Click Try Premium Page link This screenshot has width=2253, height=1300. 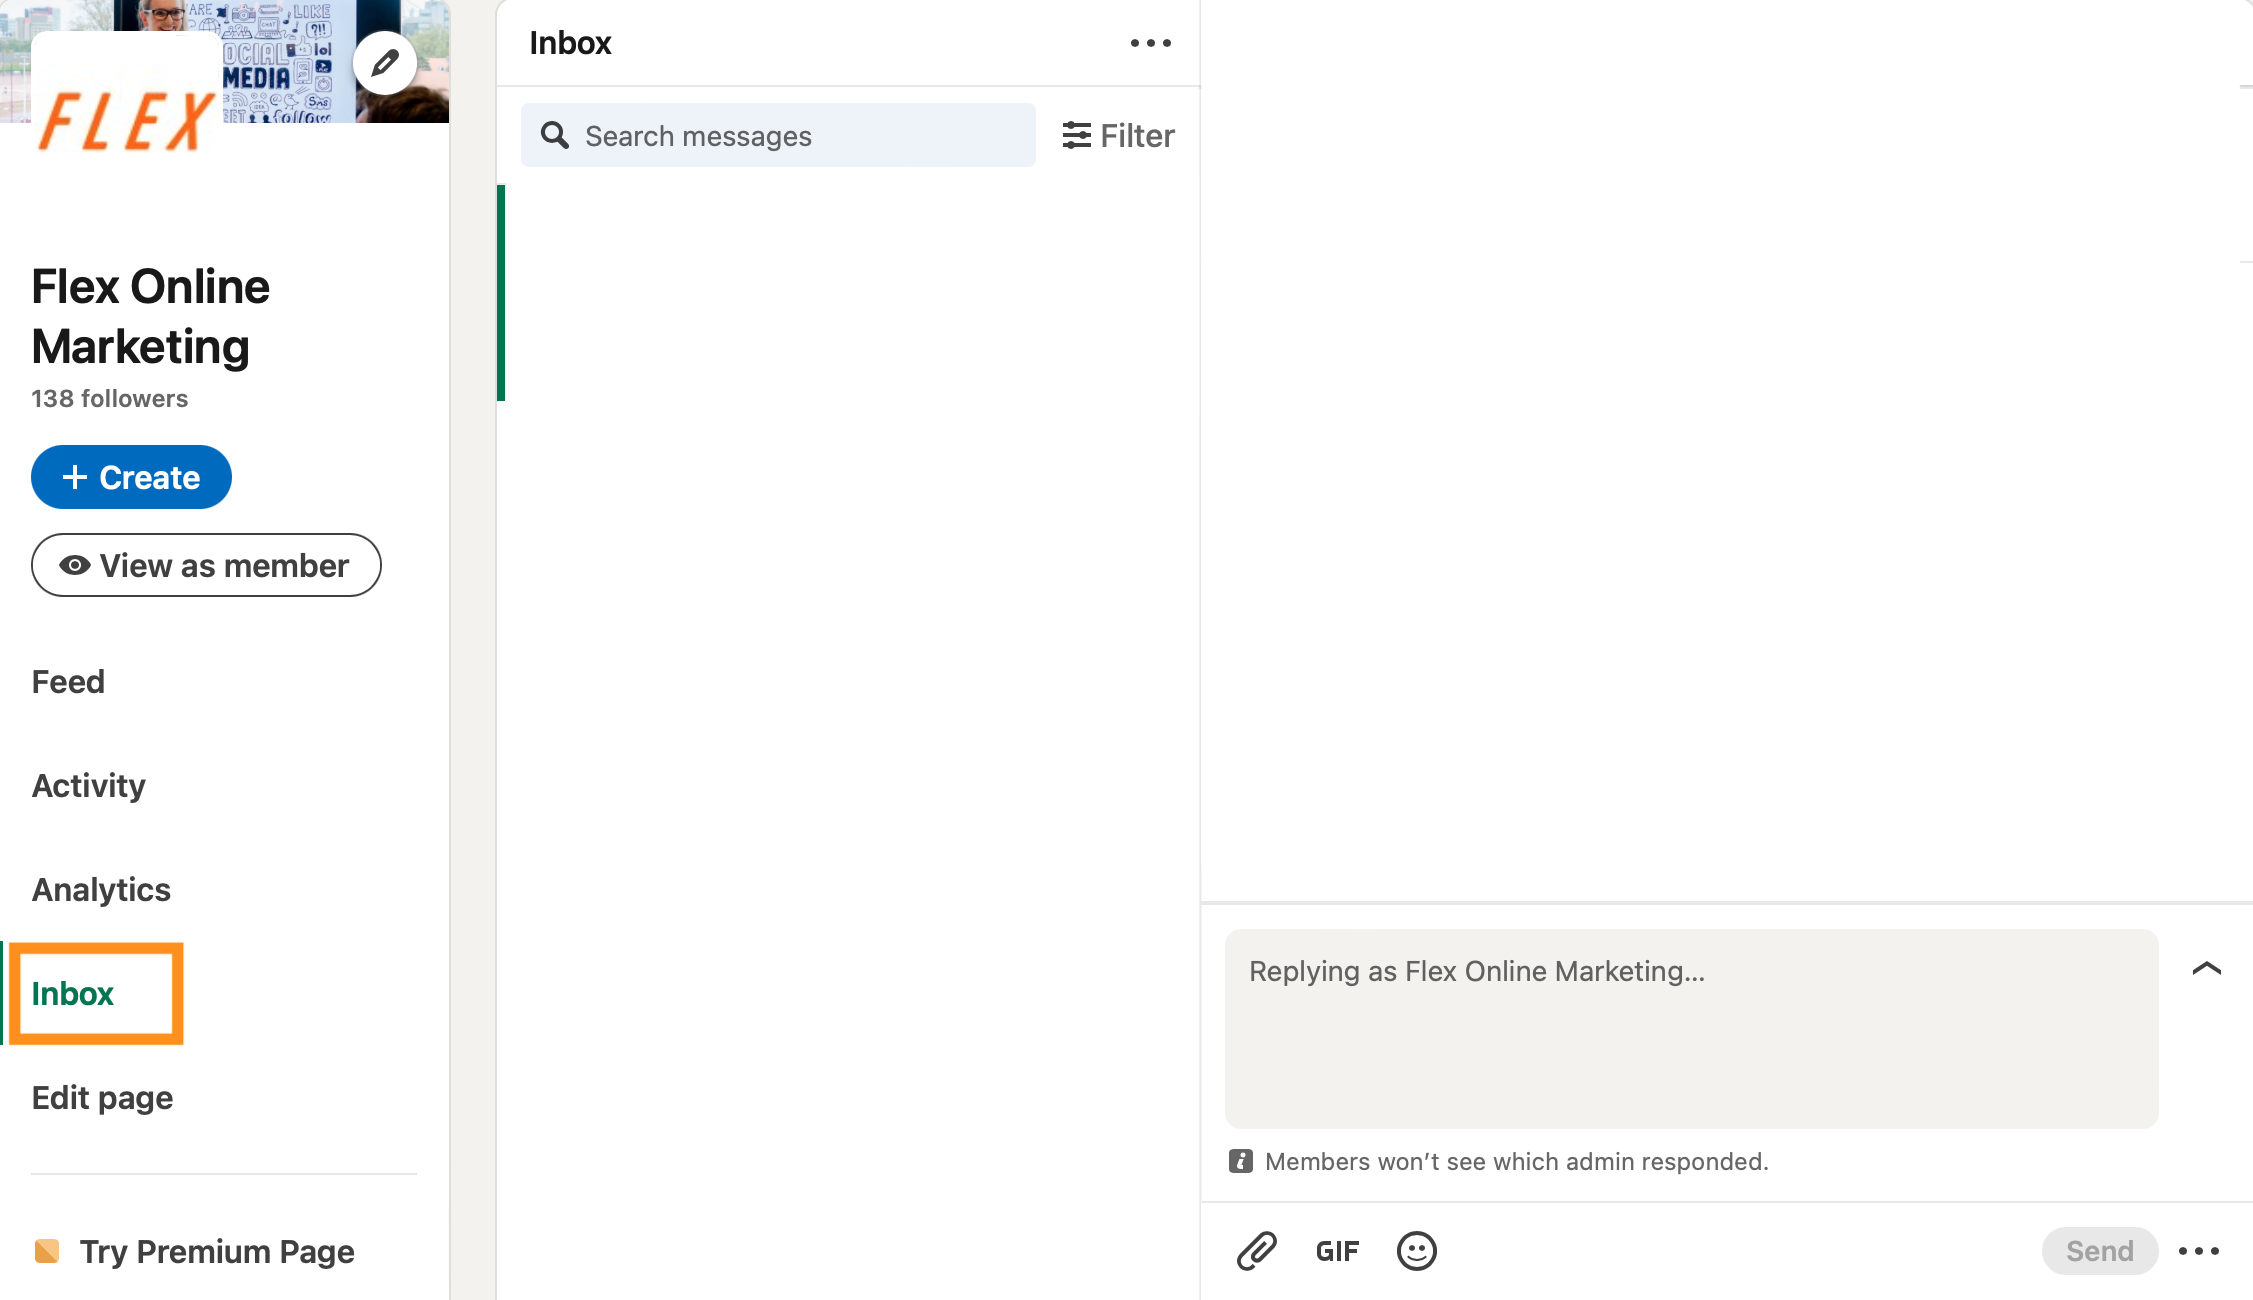click(194, 1251)
